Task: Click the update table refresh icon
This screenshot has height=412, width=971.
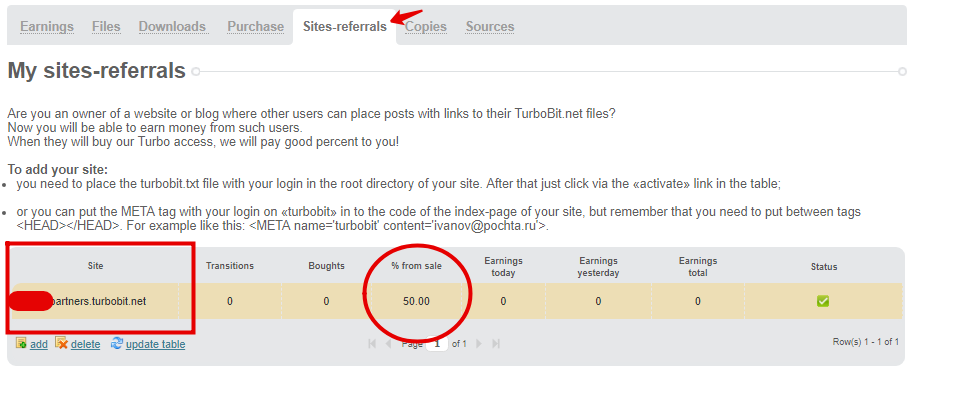Action: coord(117,343)
